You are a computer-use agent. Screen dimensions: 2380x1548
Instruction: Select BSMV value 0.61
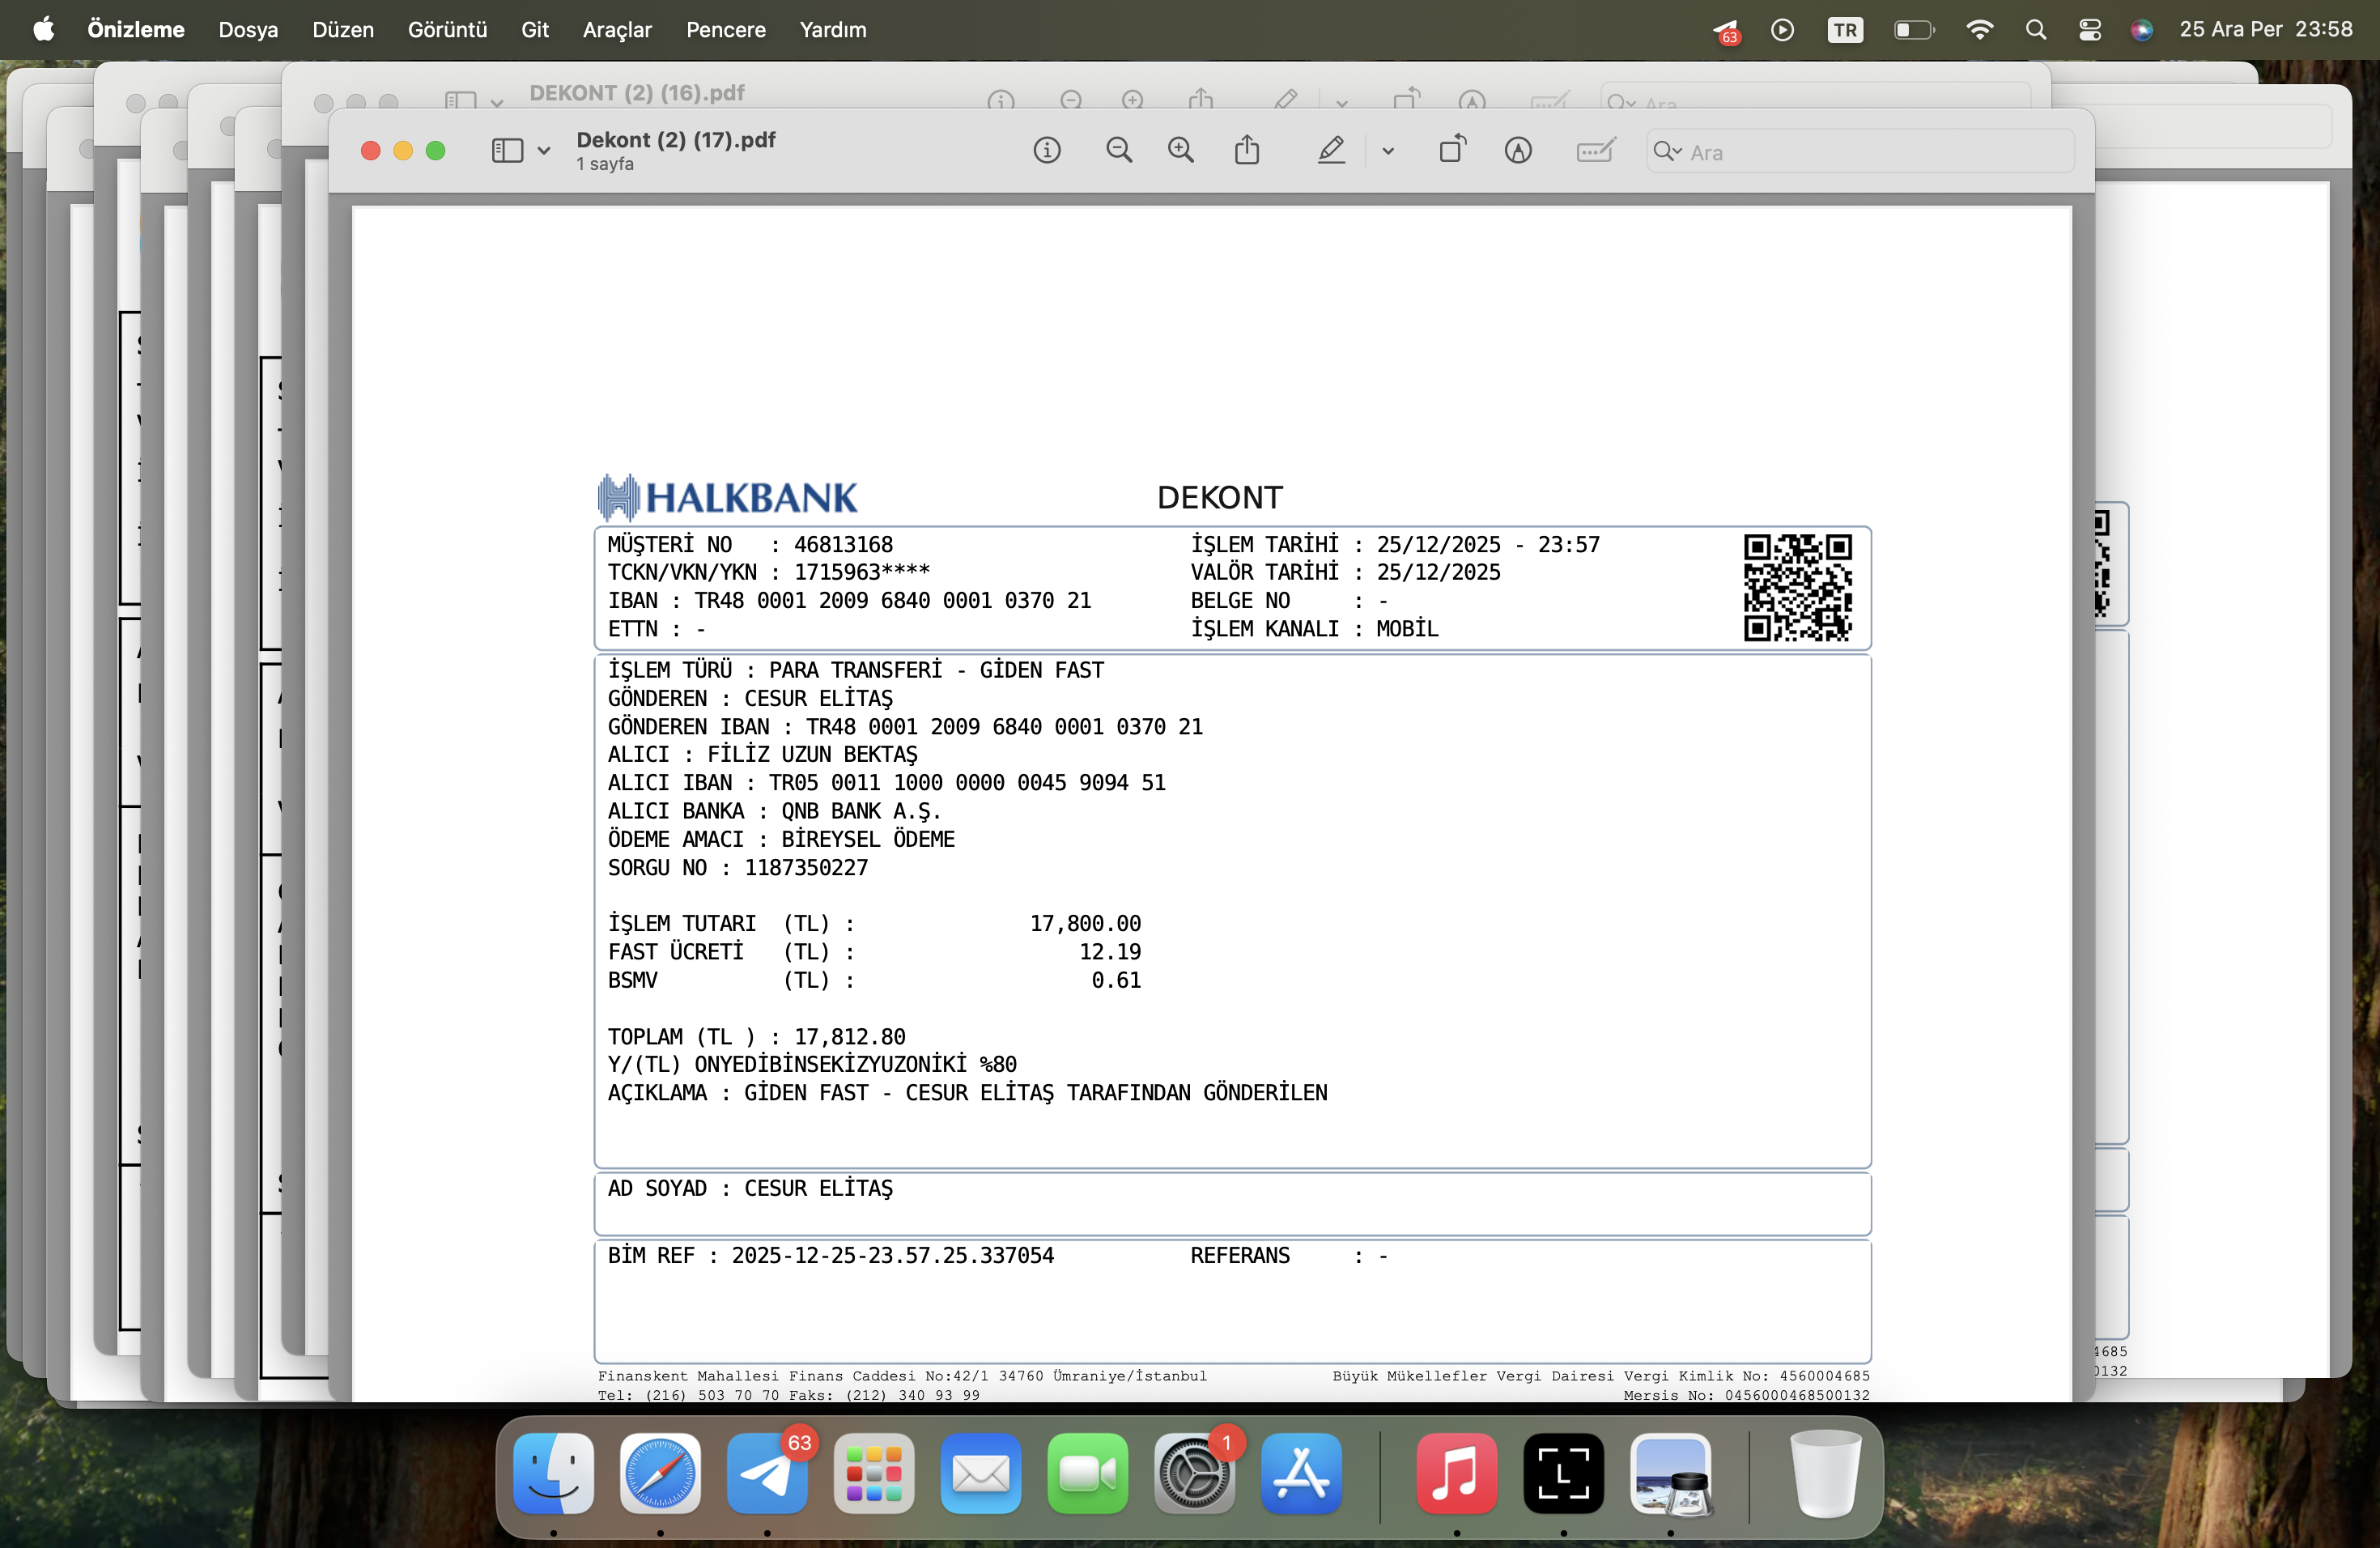click(x=1116, y=981)
